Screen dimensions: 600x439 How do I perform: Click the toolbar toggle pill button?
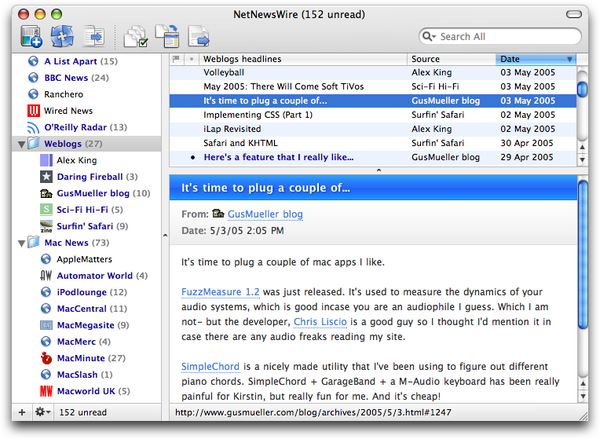tap(574, 15)
